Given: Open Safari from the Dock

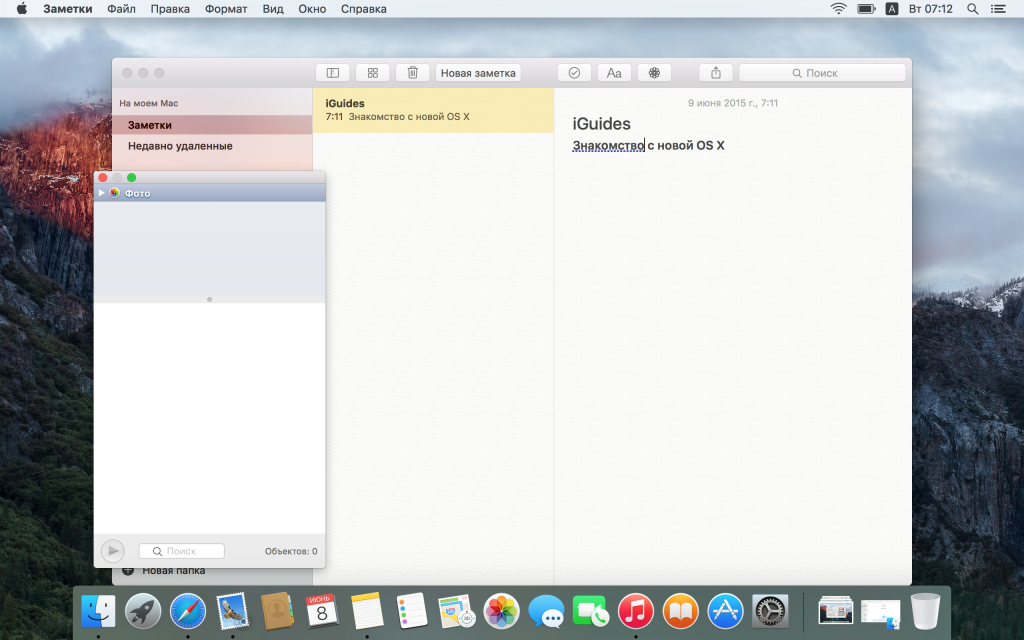Looking at the screenshot, I should [x=188, y=611].
